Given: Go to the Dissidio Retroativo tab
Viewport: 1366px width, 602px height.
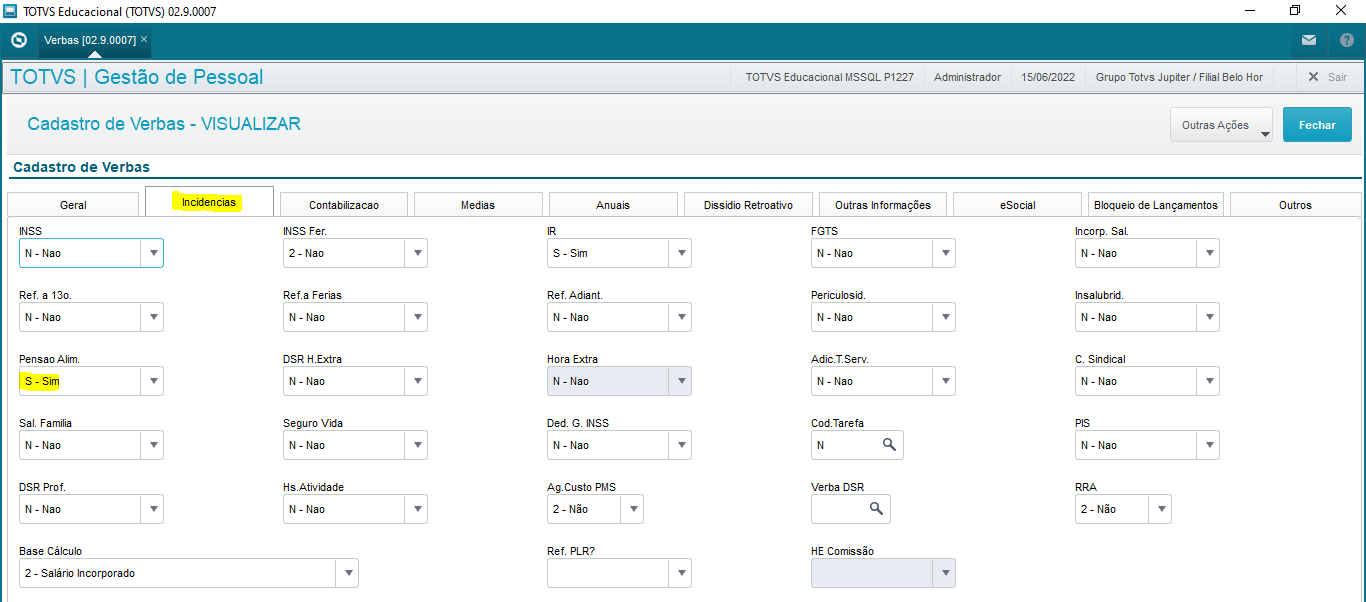Looking at the screenshot, I should 748,204.
